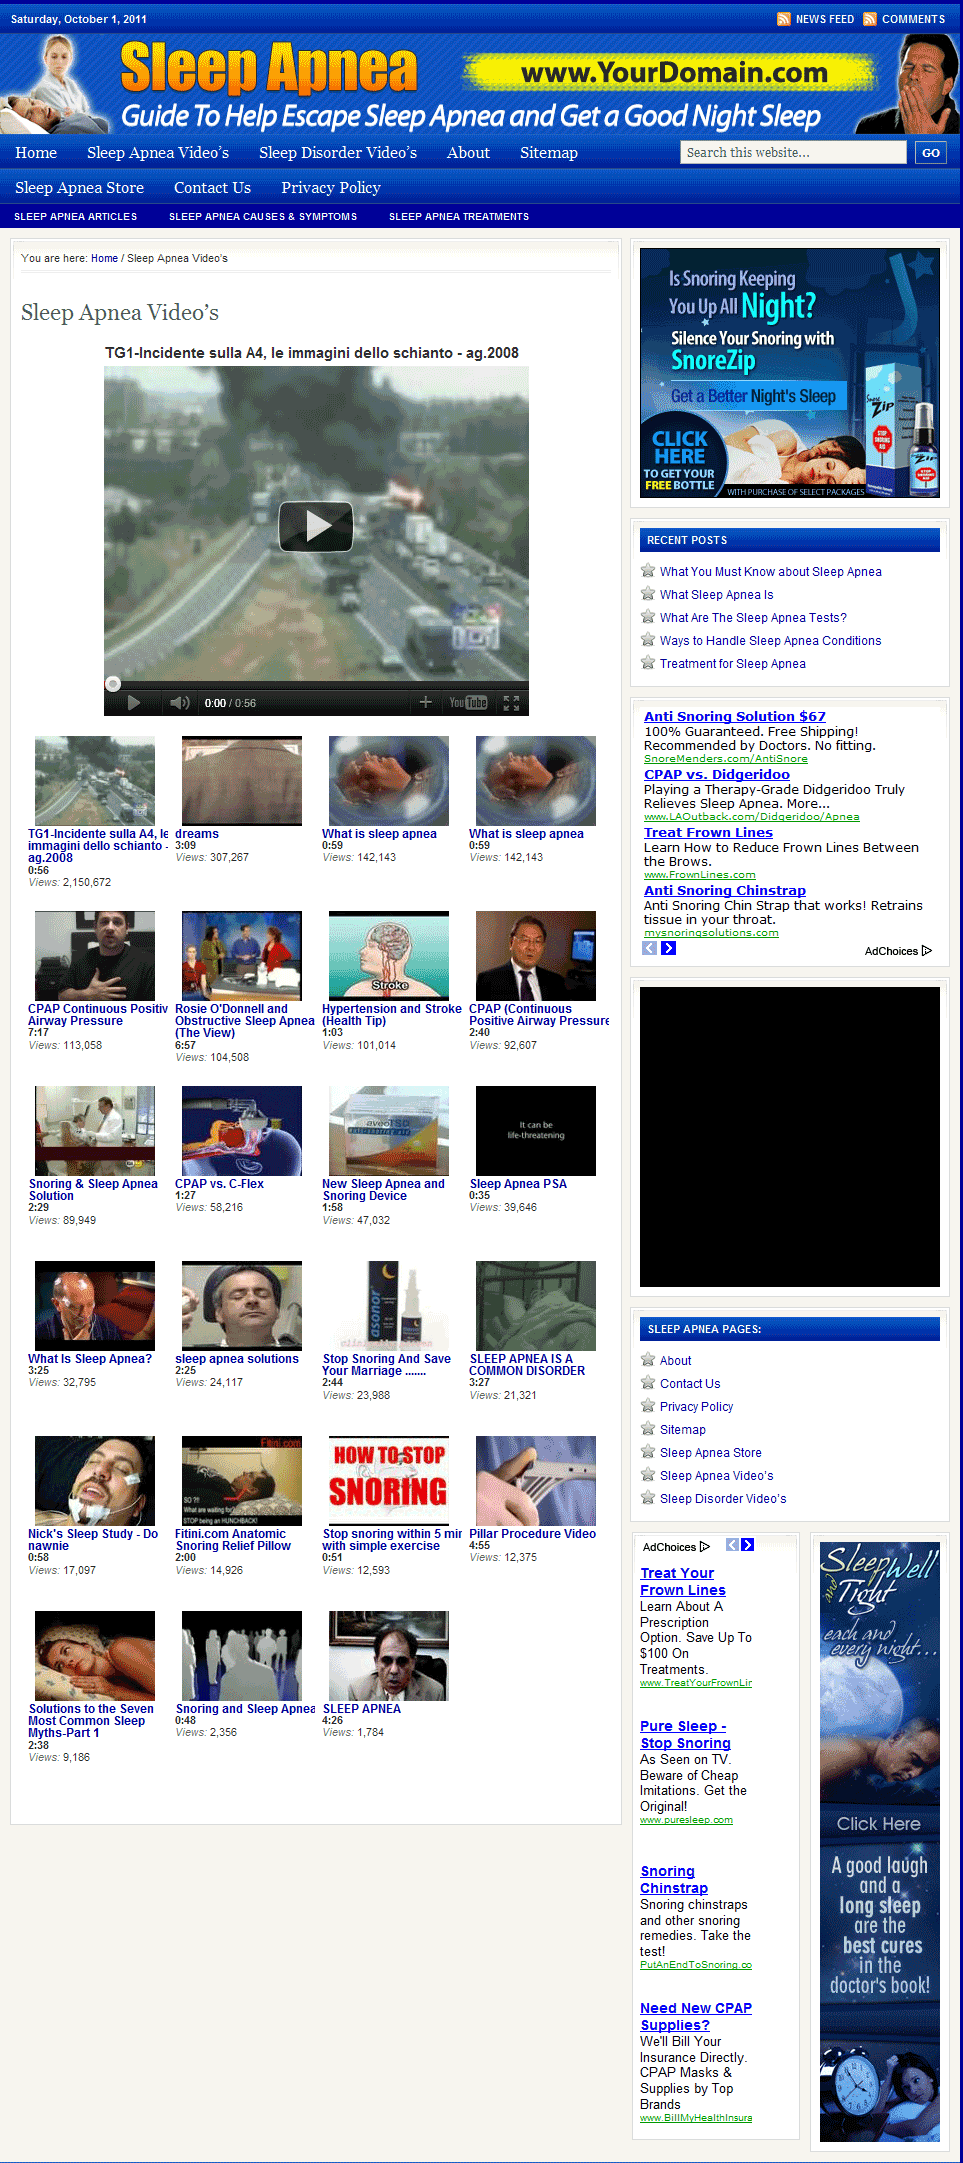Open Privacy Policy in the navigation bar

point(331,188)
